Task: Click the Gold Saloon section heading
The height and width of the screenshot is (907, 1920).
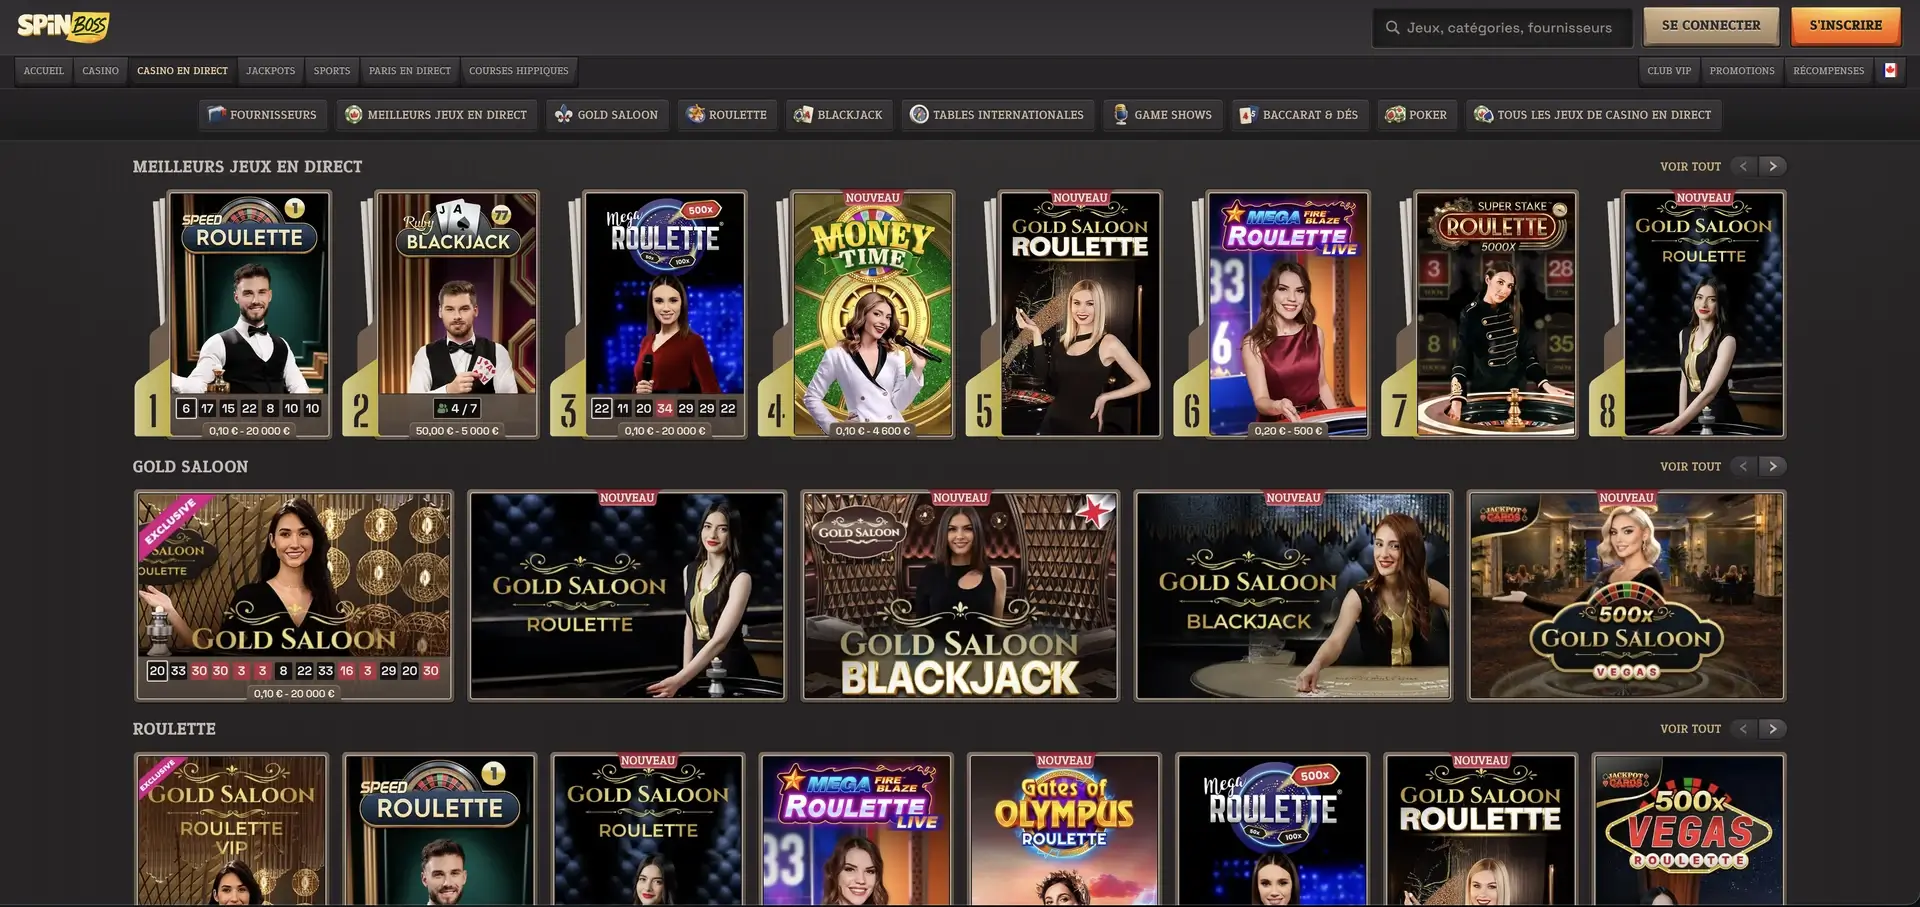Action: point(190,467)
